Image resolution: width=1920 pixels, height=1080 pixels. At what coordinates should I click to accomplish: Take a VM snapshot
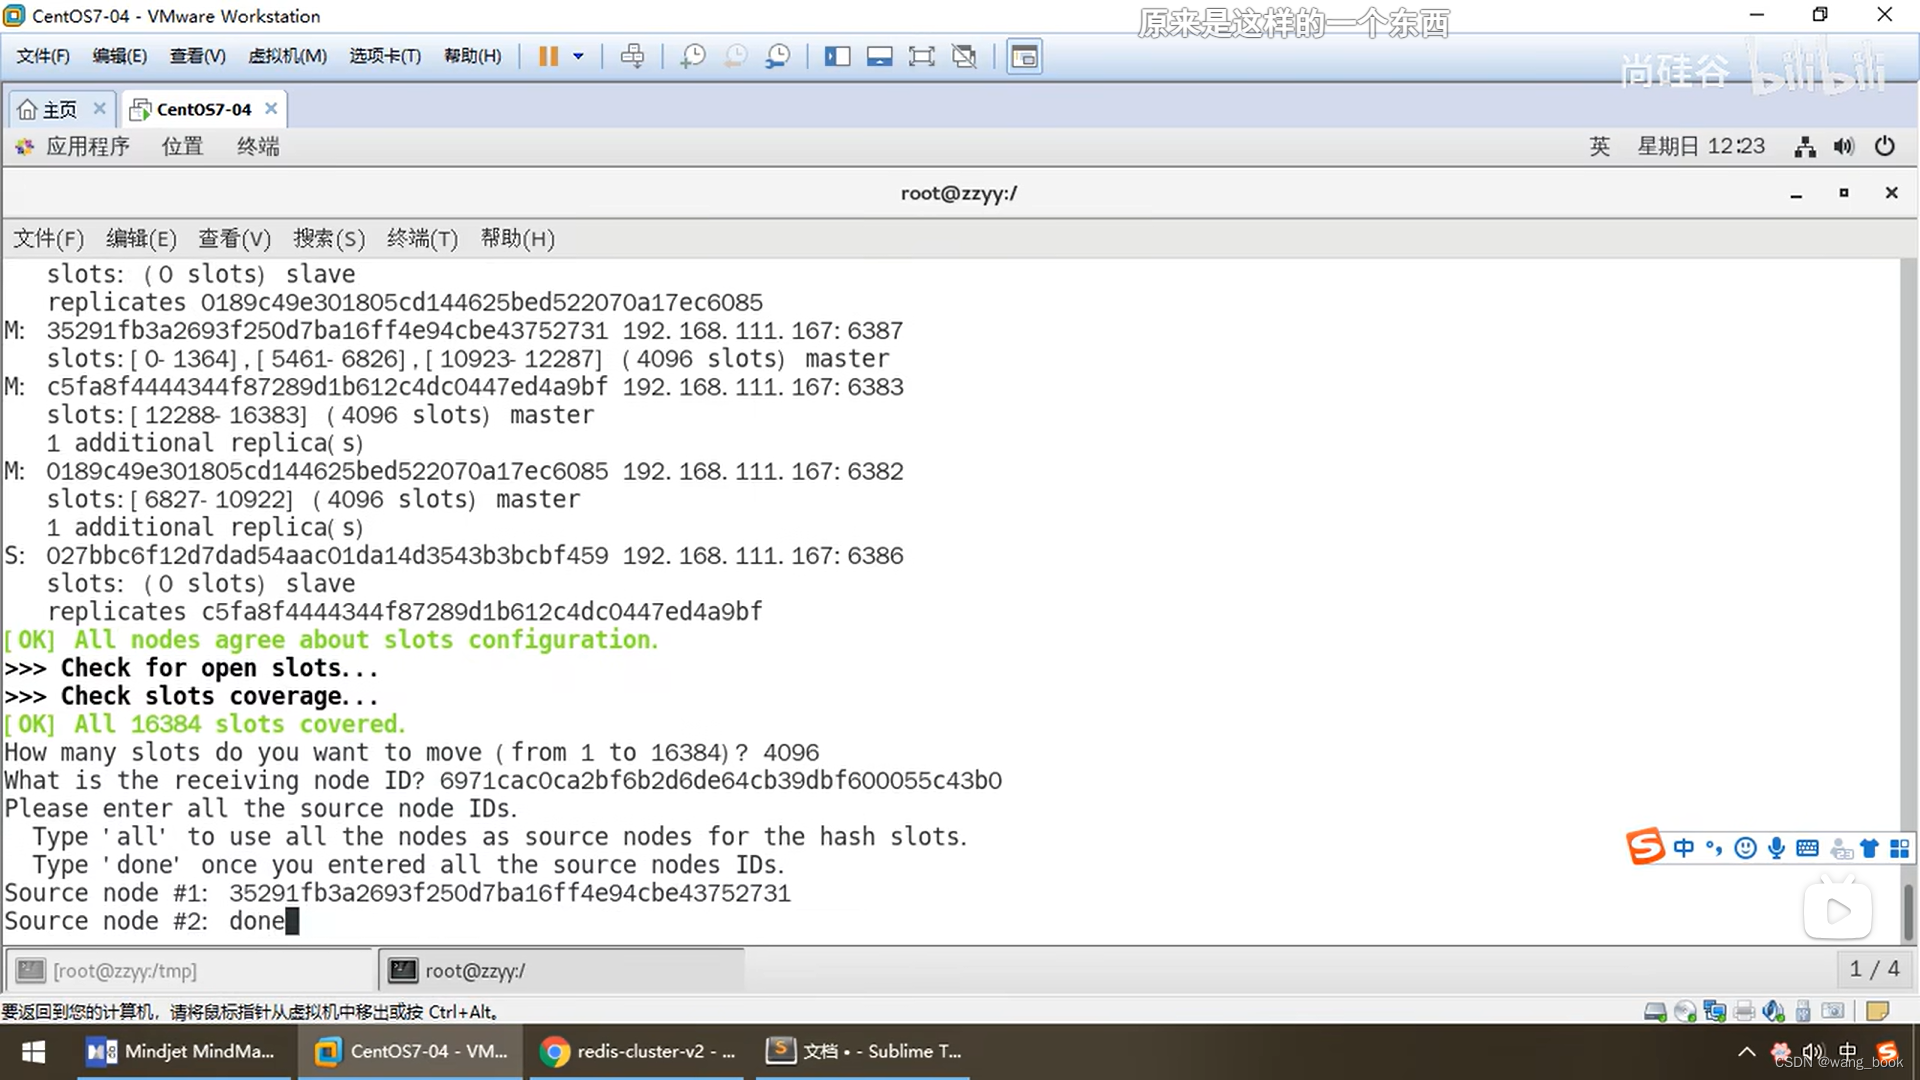click(692, 56)
